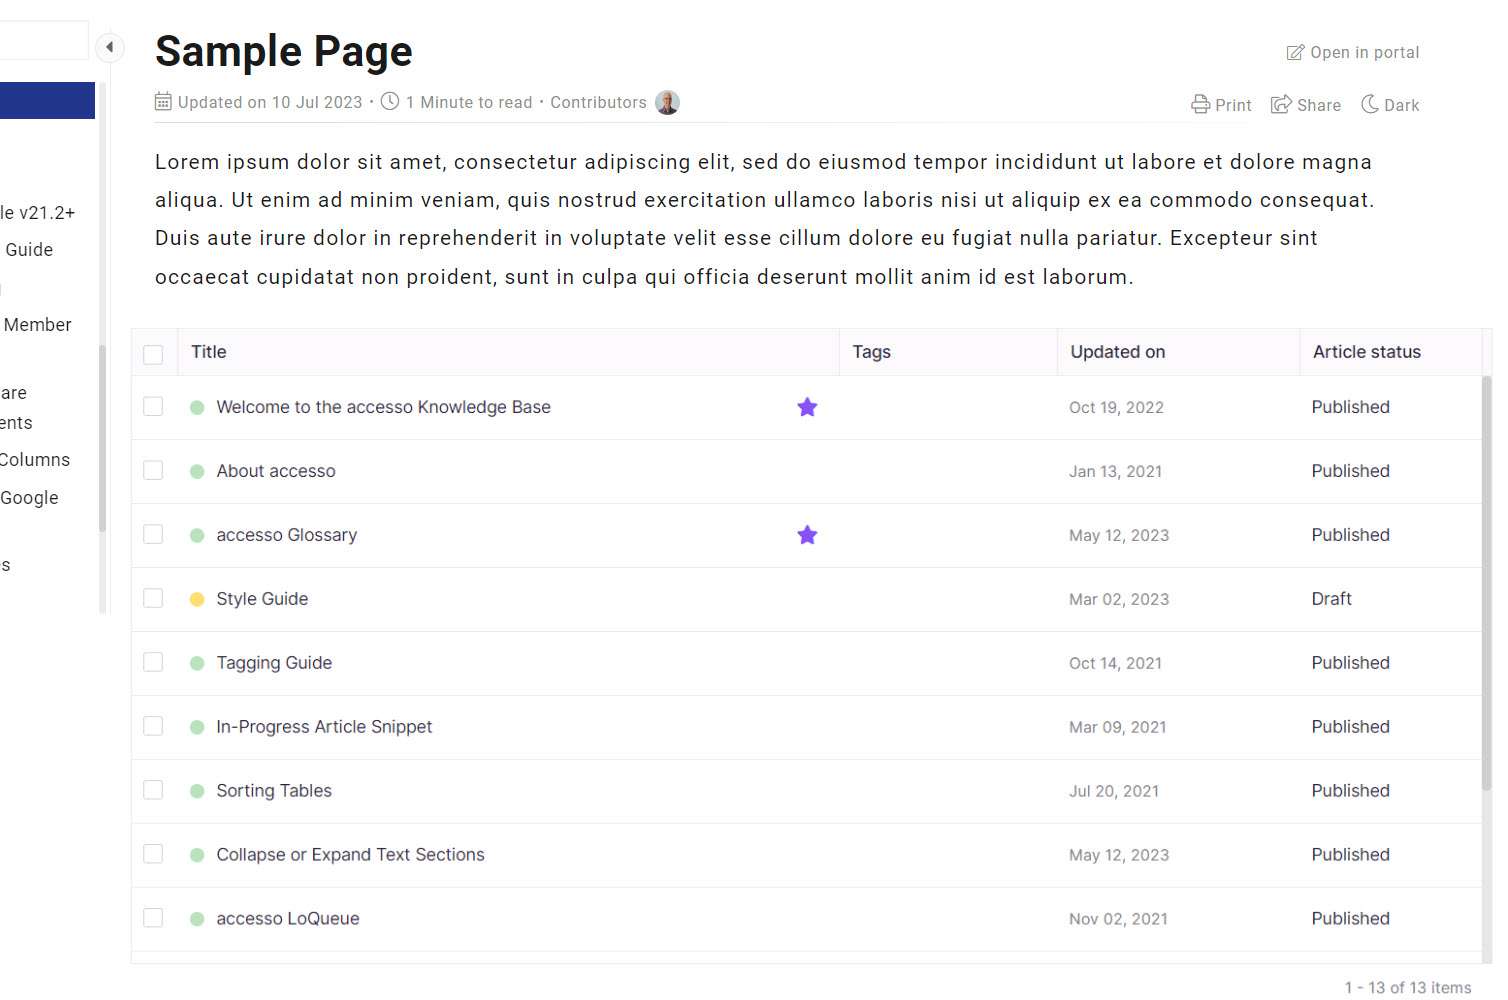The width and height of the screenshot is (1508, 1000).
Task: Open the accesso LoQueue article
Action: click(x=288, y=919)
